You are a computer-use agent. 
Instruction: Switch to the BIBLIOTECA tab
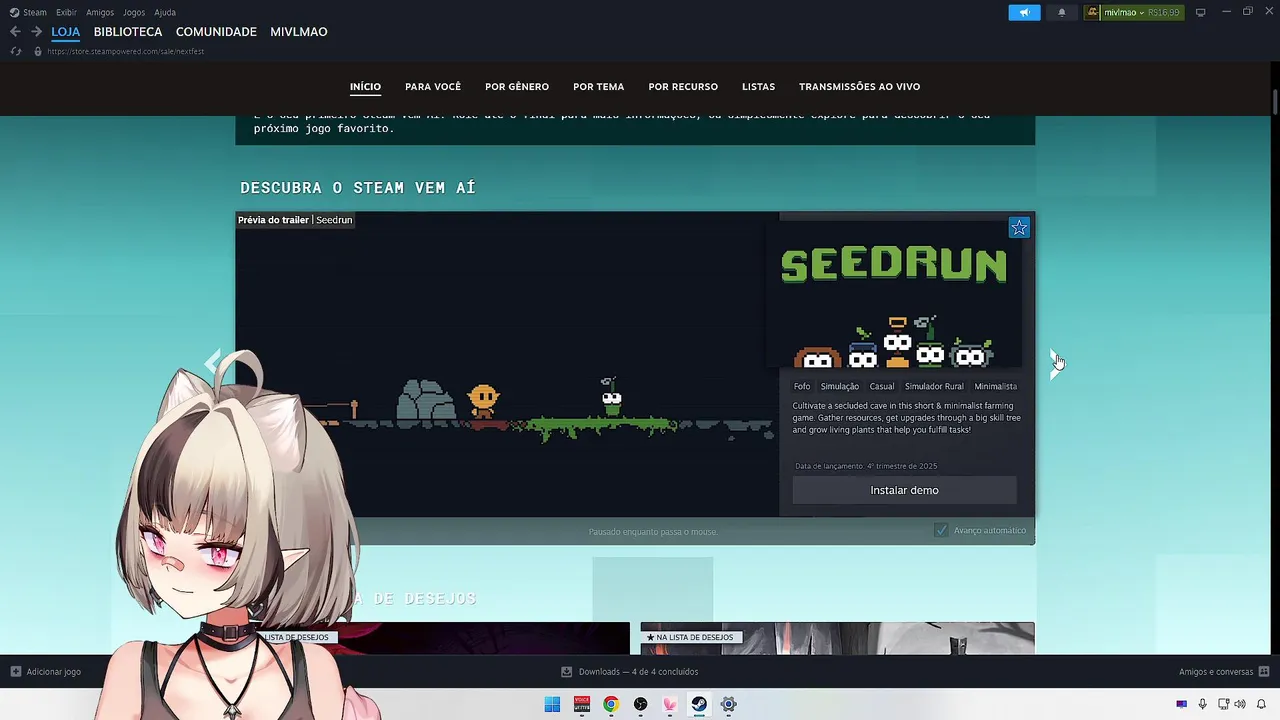(128, 32)
